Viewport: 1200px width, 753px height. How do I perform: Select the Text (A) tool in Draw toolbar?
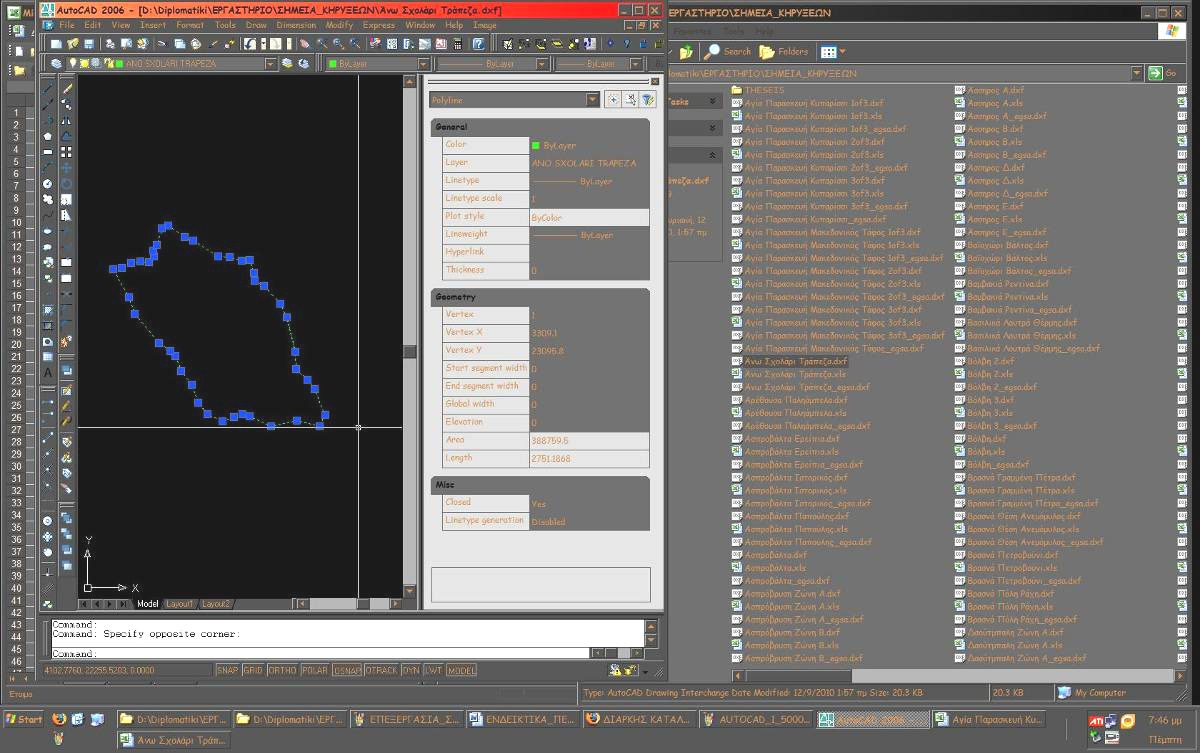point(48,372)
